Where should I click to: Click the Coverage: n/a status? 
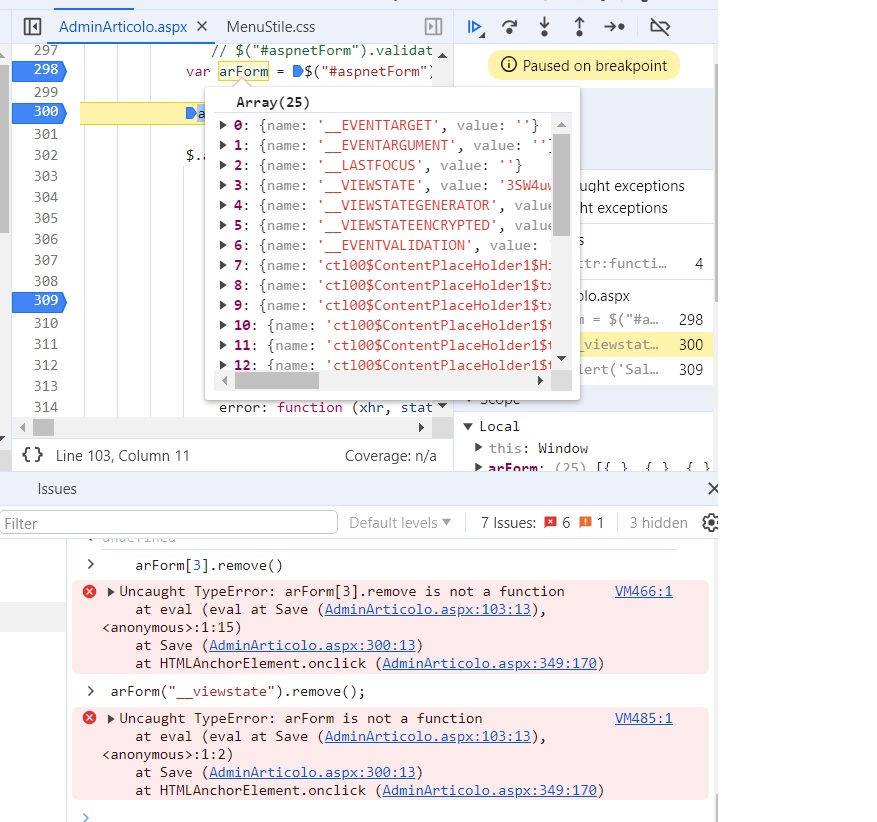[390, 456]
